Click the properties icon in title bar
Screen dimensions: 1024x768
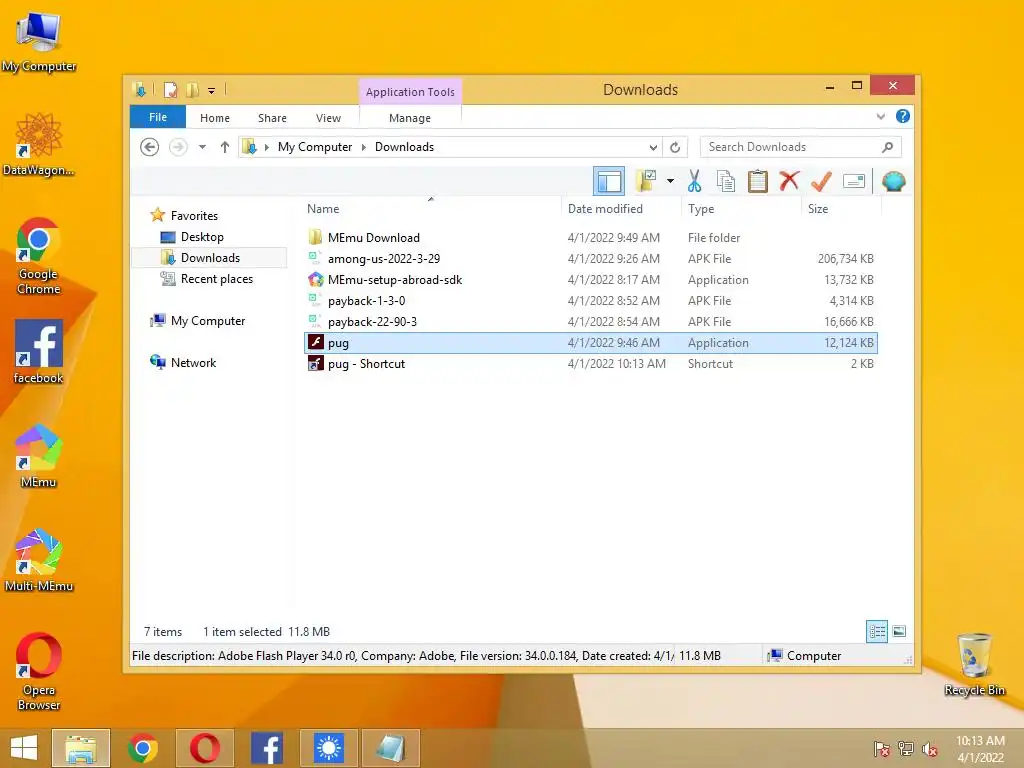[170, 90]
